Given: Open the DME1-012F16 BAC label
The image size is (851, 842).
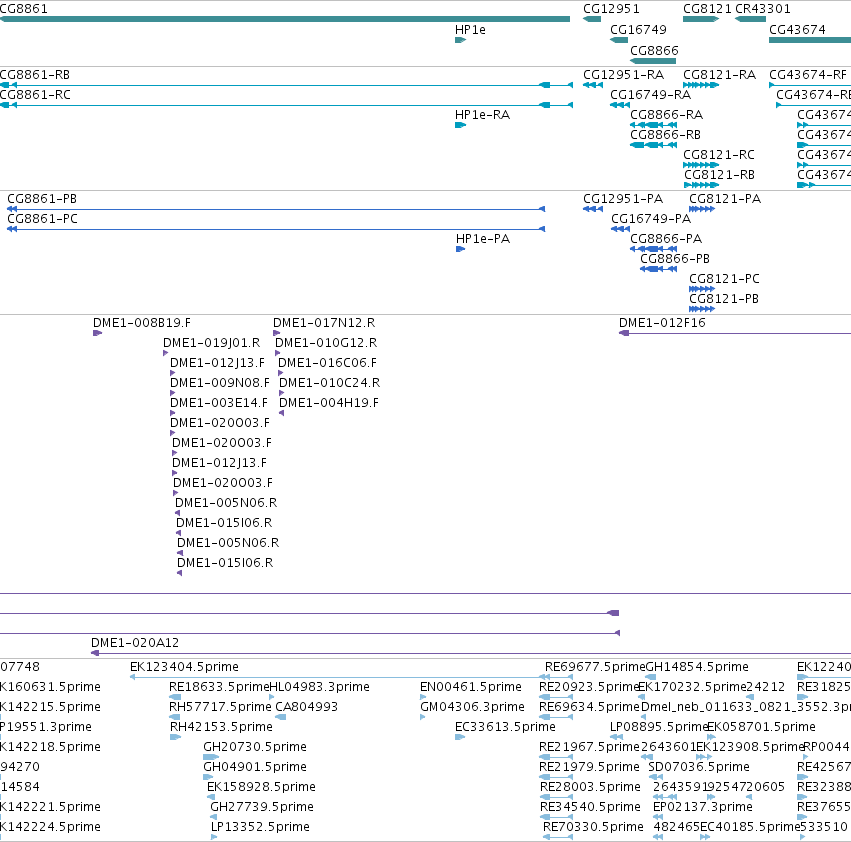Looking at the screenshot, I should (662, 323).
